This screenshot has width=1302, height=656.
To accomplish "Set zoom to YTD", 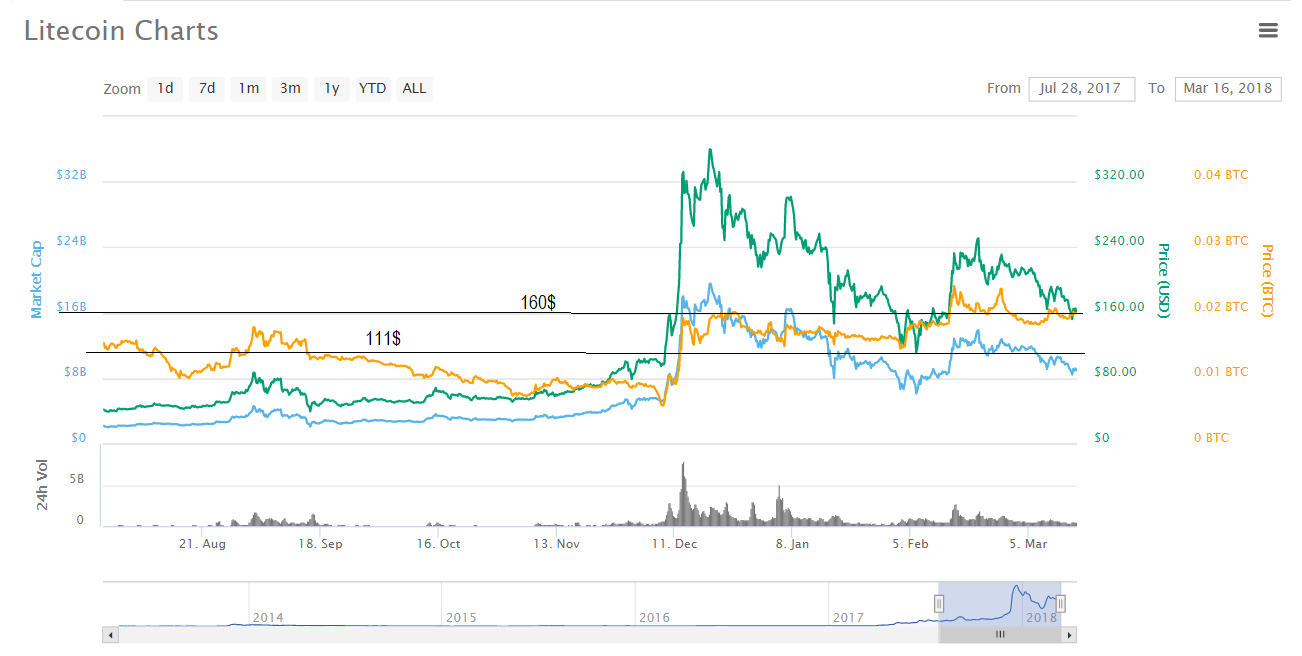I will 373,88.
